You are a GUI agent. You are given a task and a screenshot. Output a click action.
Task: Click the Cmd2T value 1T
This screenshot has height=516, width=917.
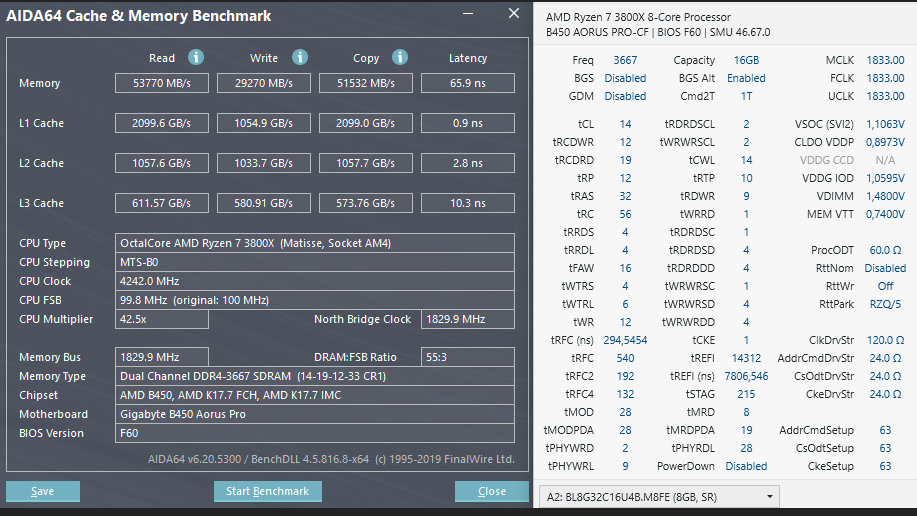click(746, 97)
